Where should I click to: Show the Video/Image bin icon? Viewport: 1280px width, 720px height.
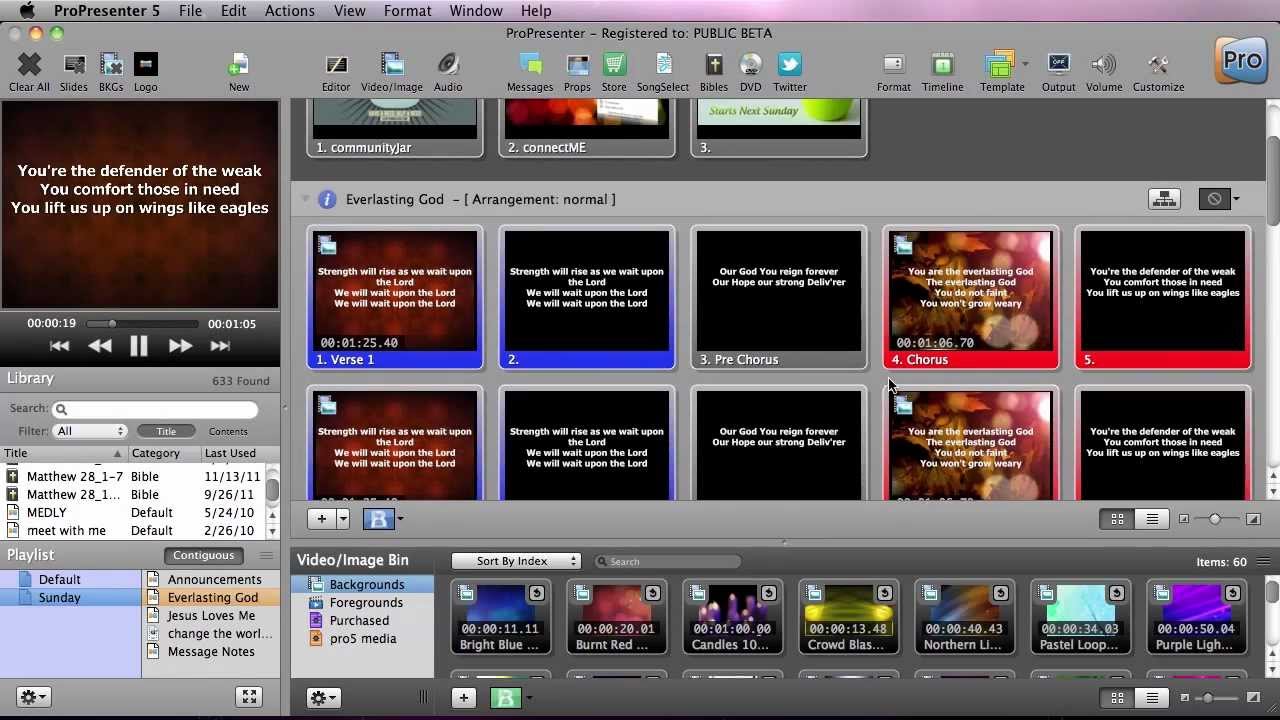tap(392, 66)
